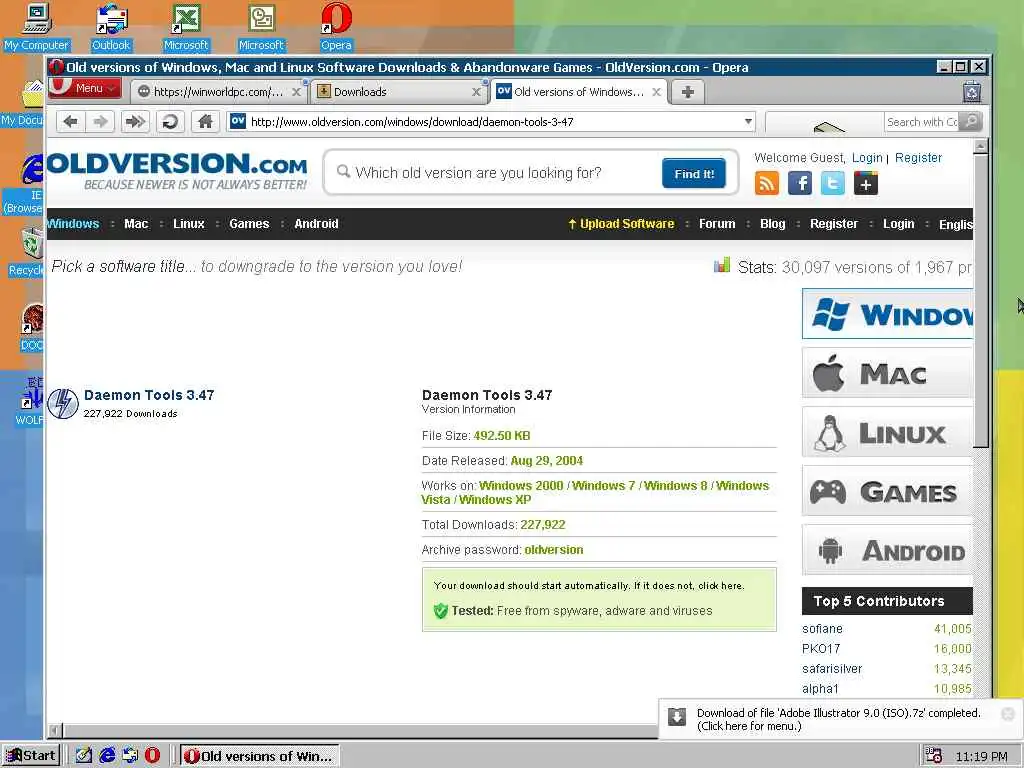
Task: Click the Login link next to Welcome Guest
Action: (x=867, y=158)
